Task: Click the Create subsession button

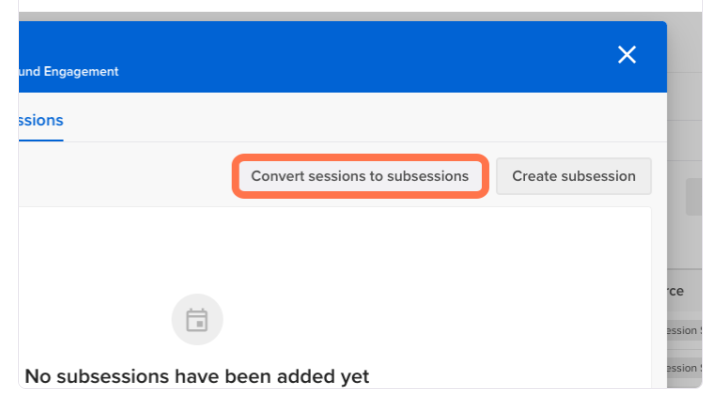Action: tap(573, 176)
